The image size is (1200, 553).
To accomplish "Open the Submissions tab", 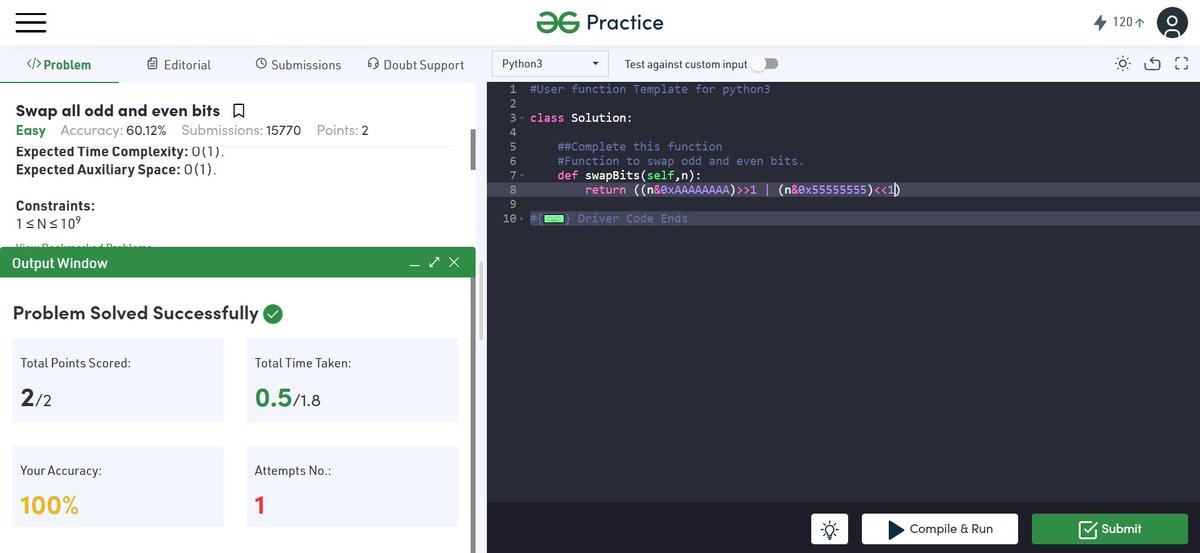I will pyautogui.click(x=298, y=64).
